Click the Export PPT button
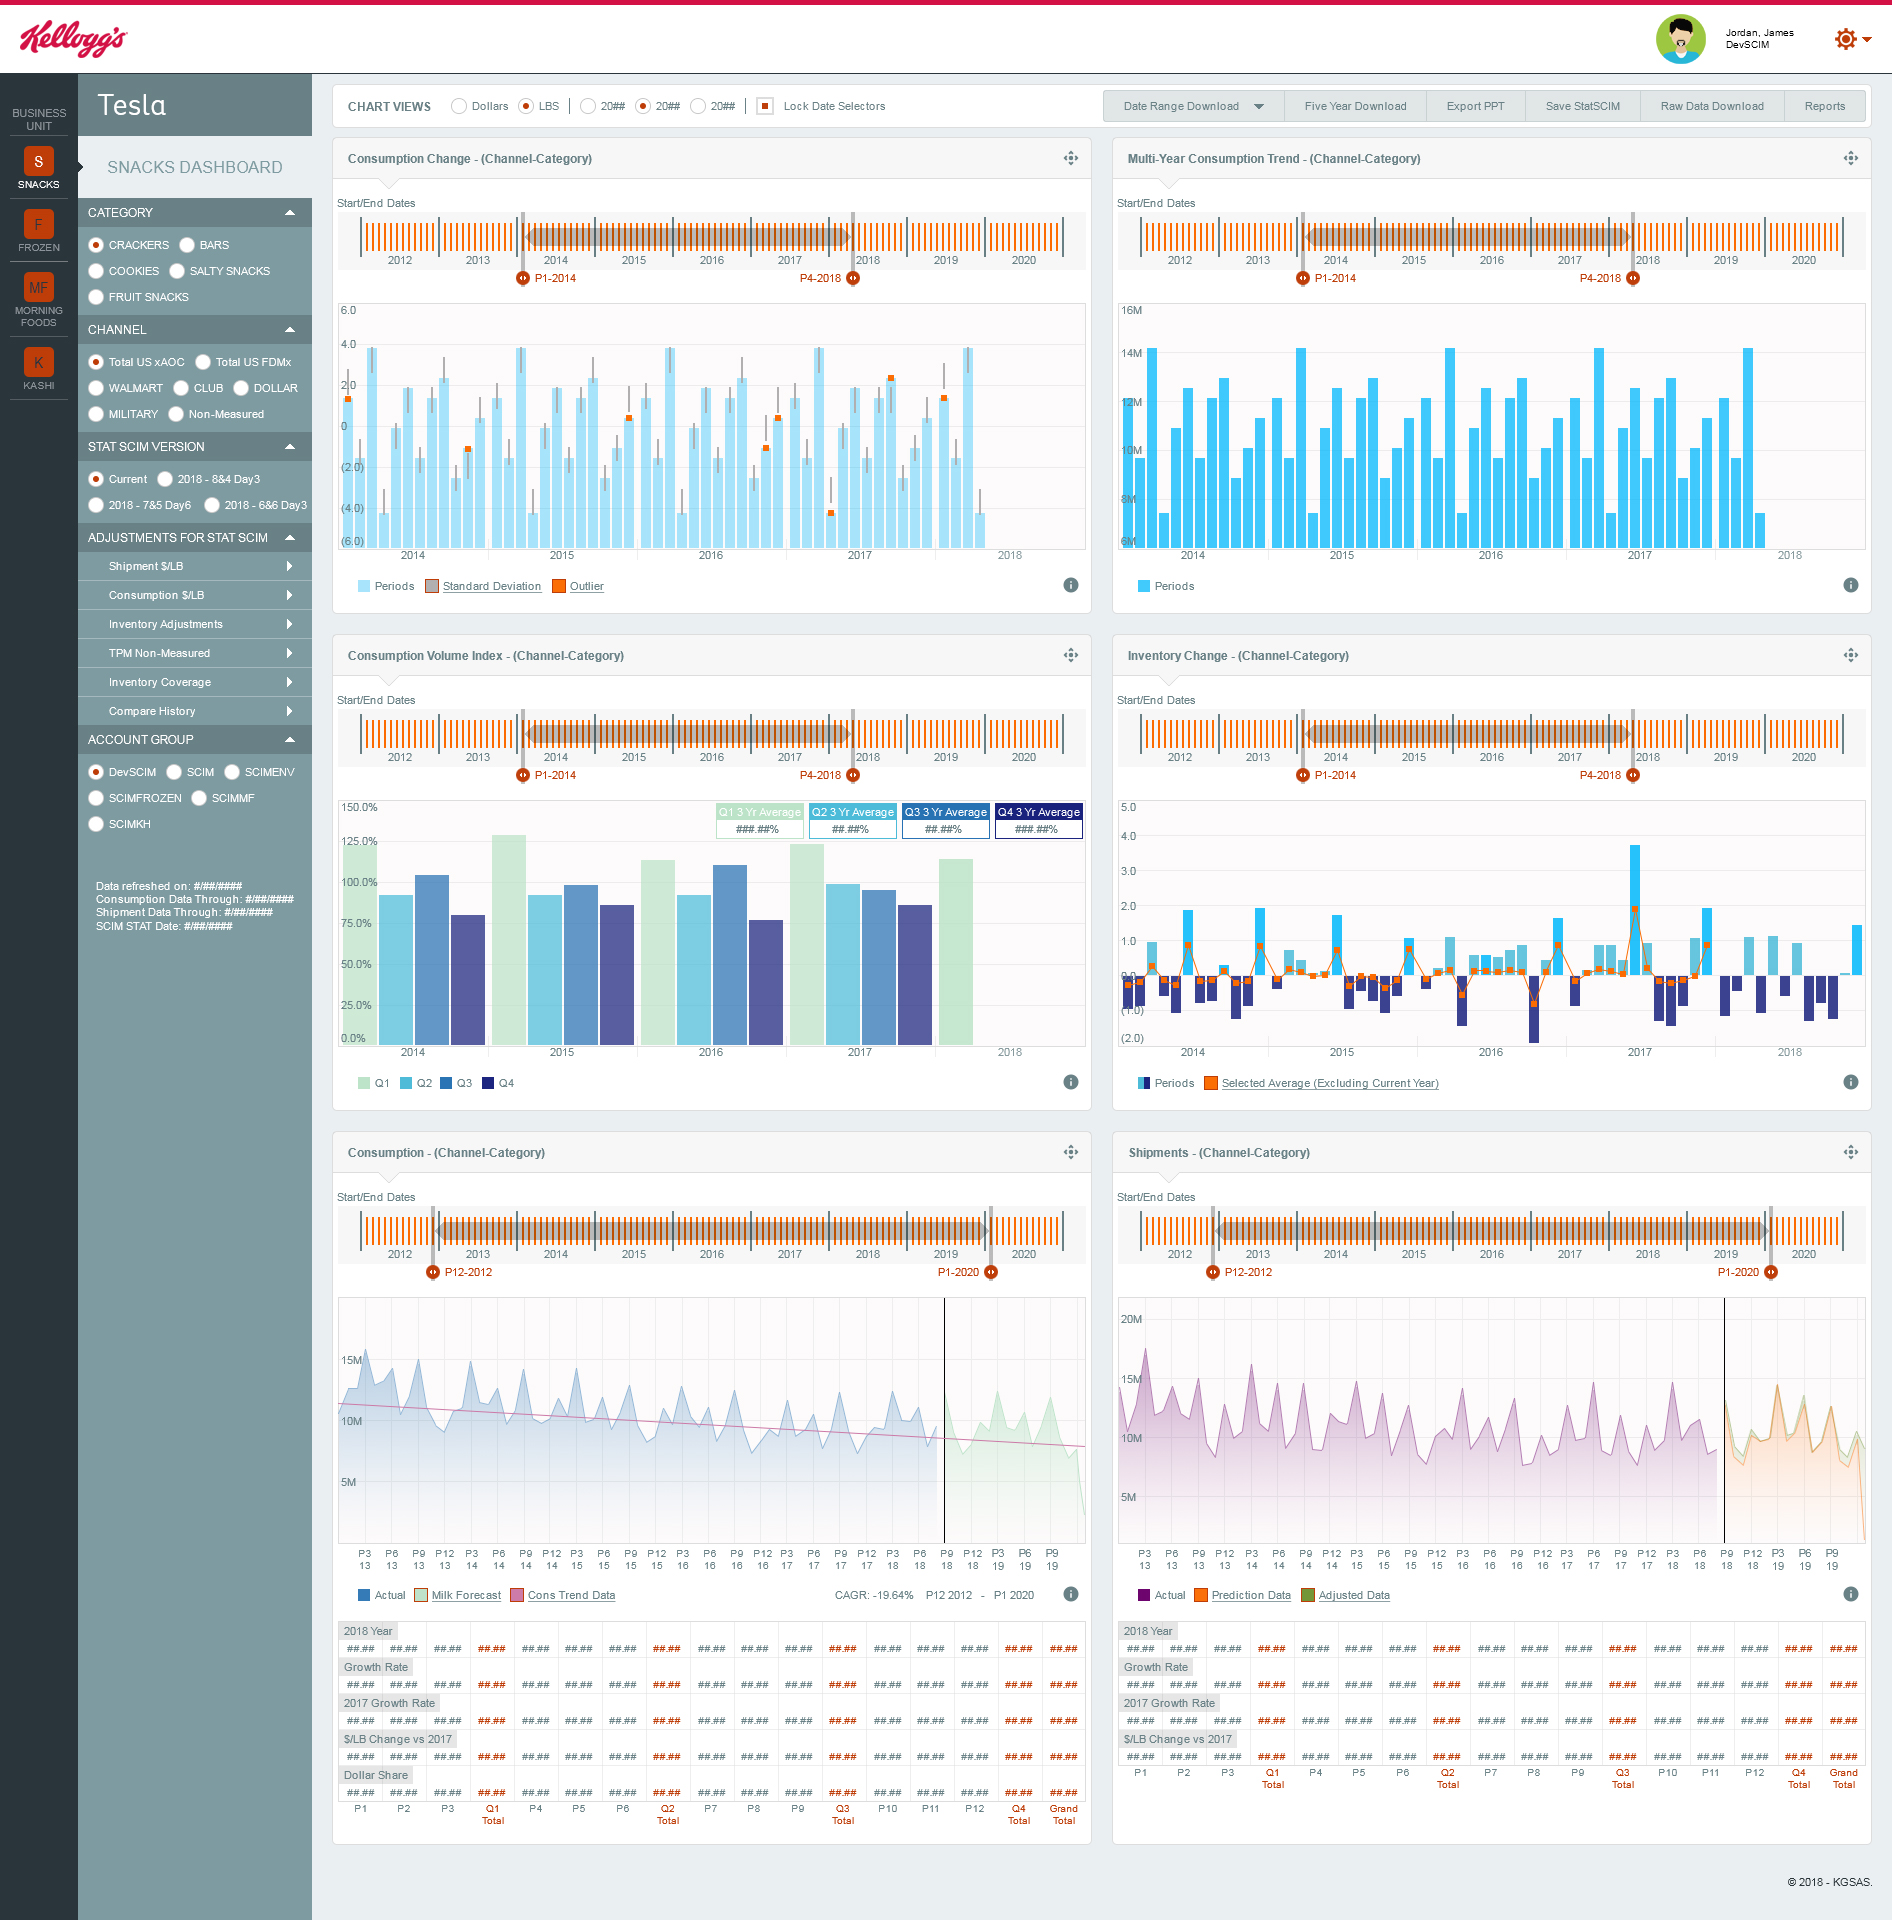This screenshot has width=1892, height=1920. click(x=1475, y=106)
